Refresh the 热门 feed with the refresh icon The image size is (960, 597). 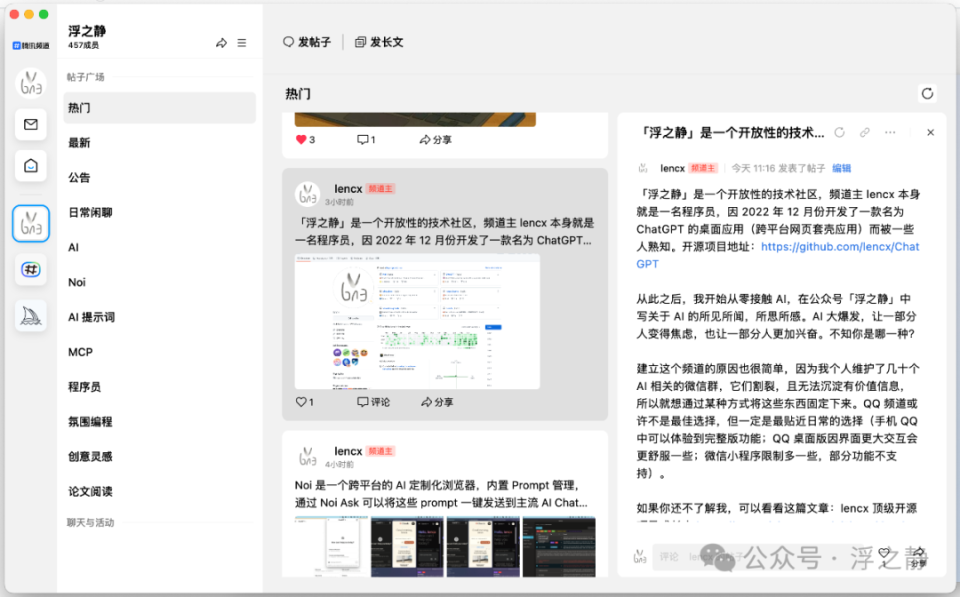(x=927, y=93)
